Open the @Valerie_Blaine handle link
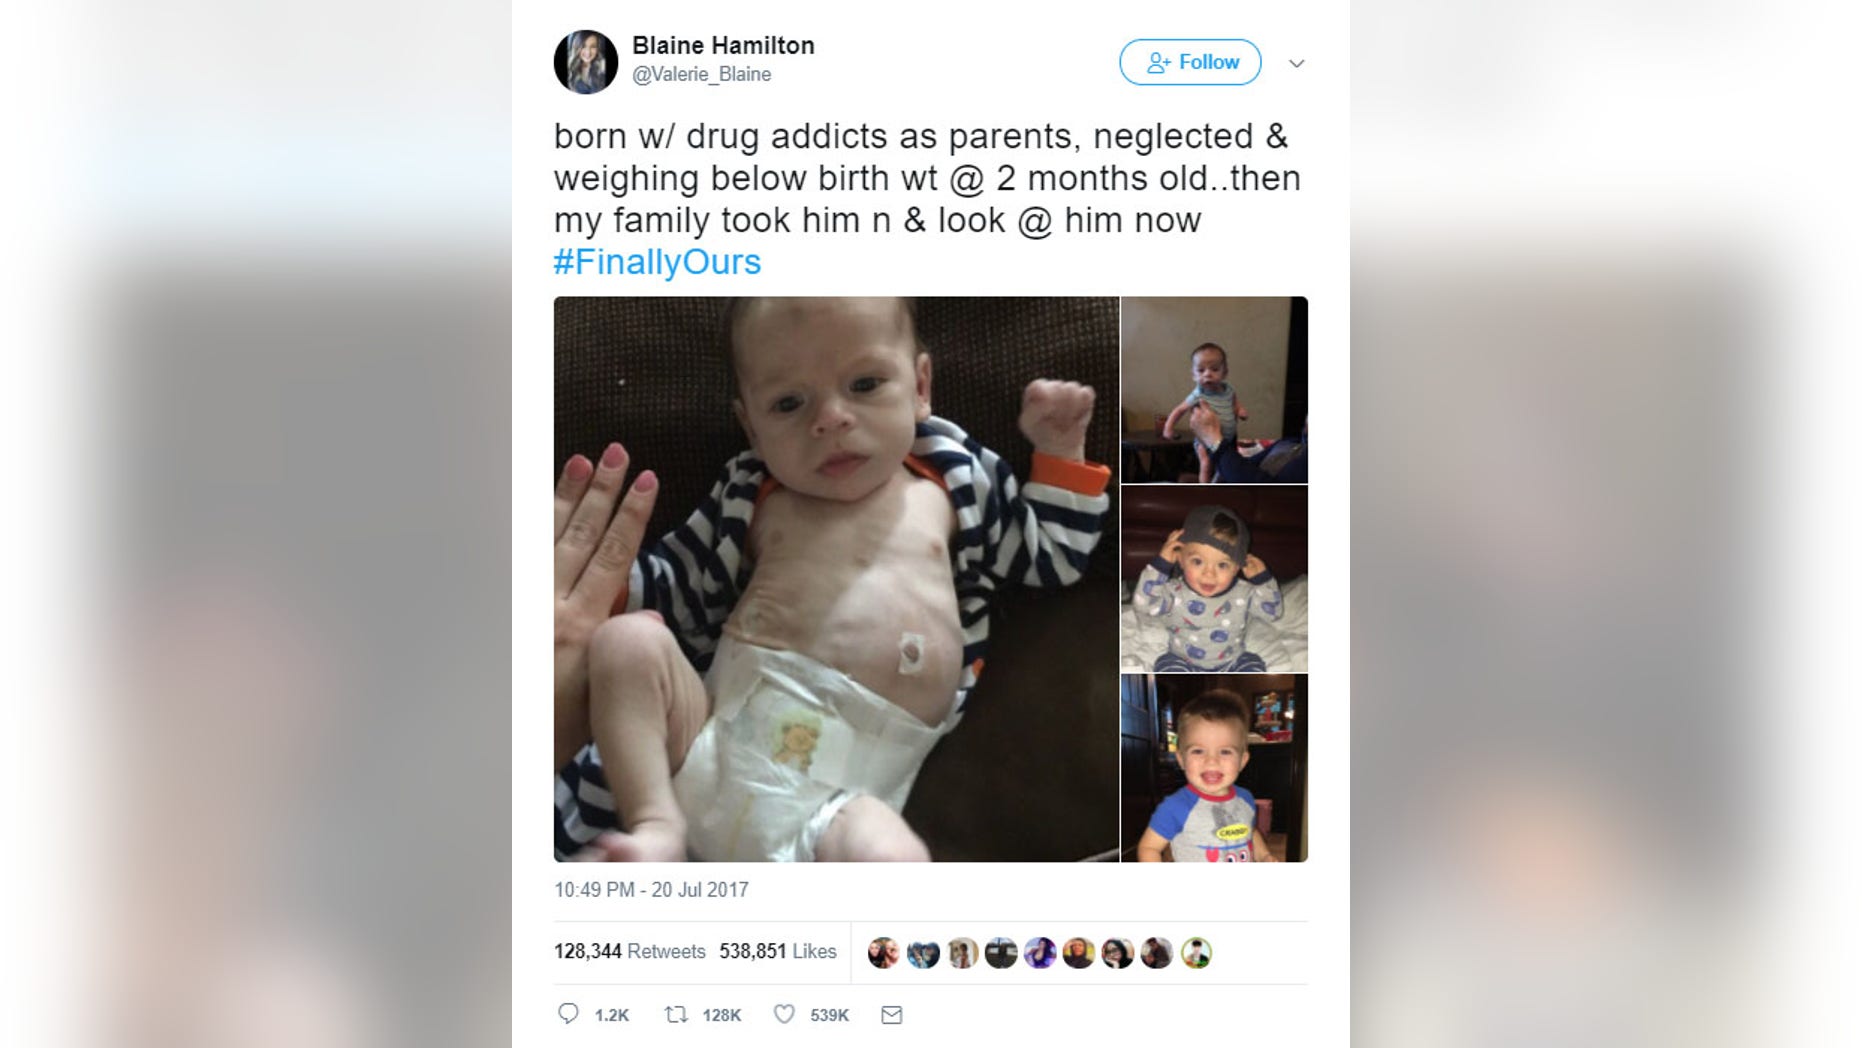 [x=701, y=74]
